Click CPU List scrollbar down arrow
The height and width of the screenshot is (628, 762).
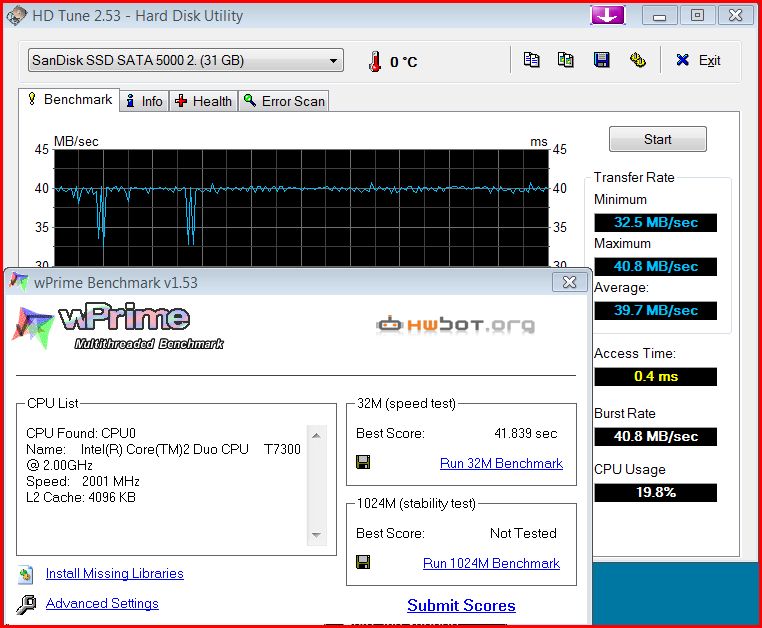pyautogui.click(x=316, y=535)
